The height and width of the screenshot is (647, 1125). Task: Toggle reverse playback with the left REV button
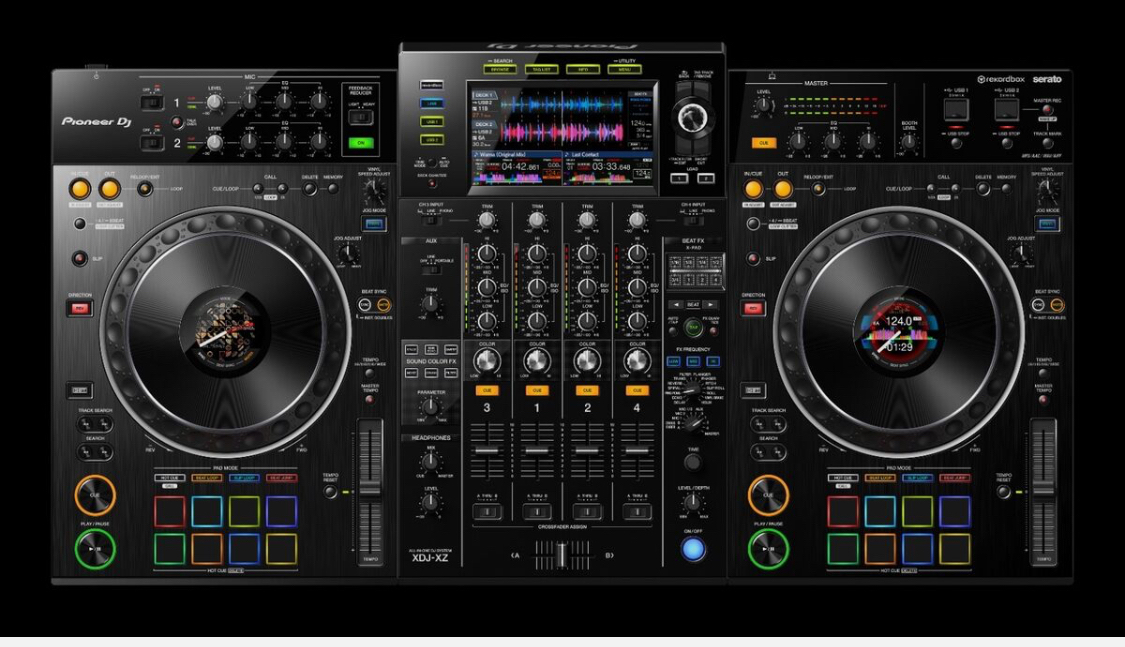[77, 308]
